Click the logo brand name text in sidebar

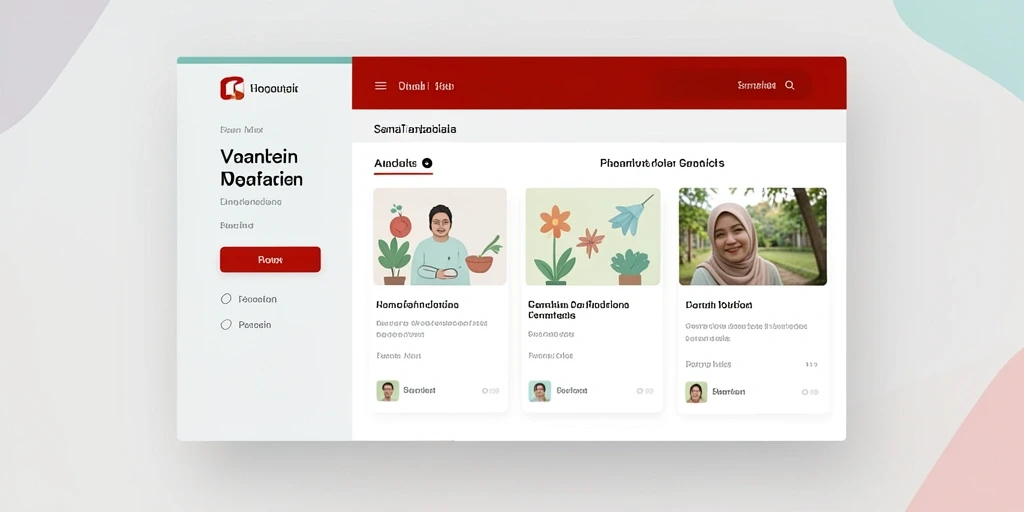pyautogui.click(x=274, y=88)
